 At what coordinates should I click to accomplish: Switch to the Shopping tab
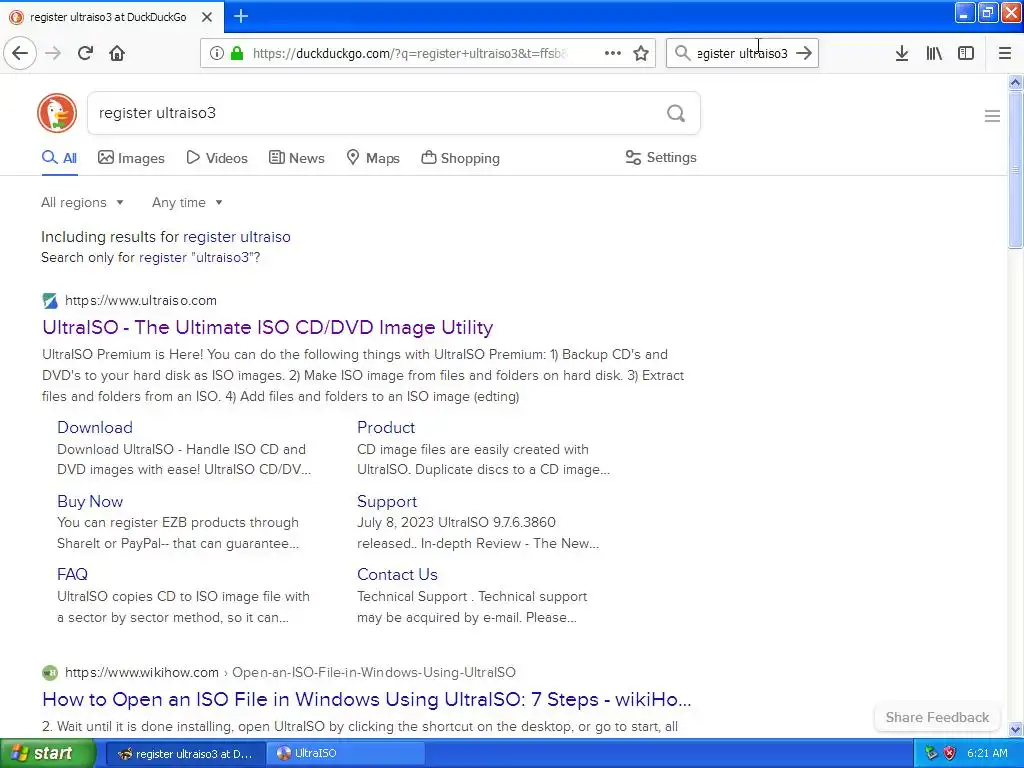(x=460, y=158)
